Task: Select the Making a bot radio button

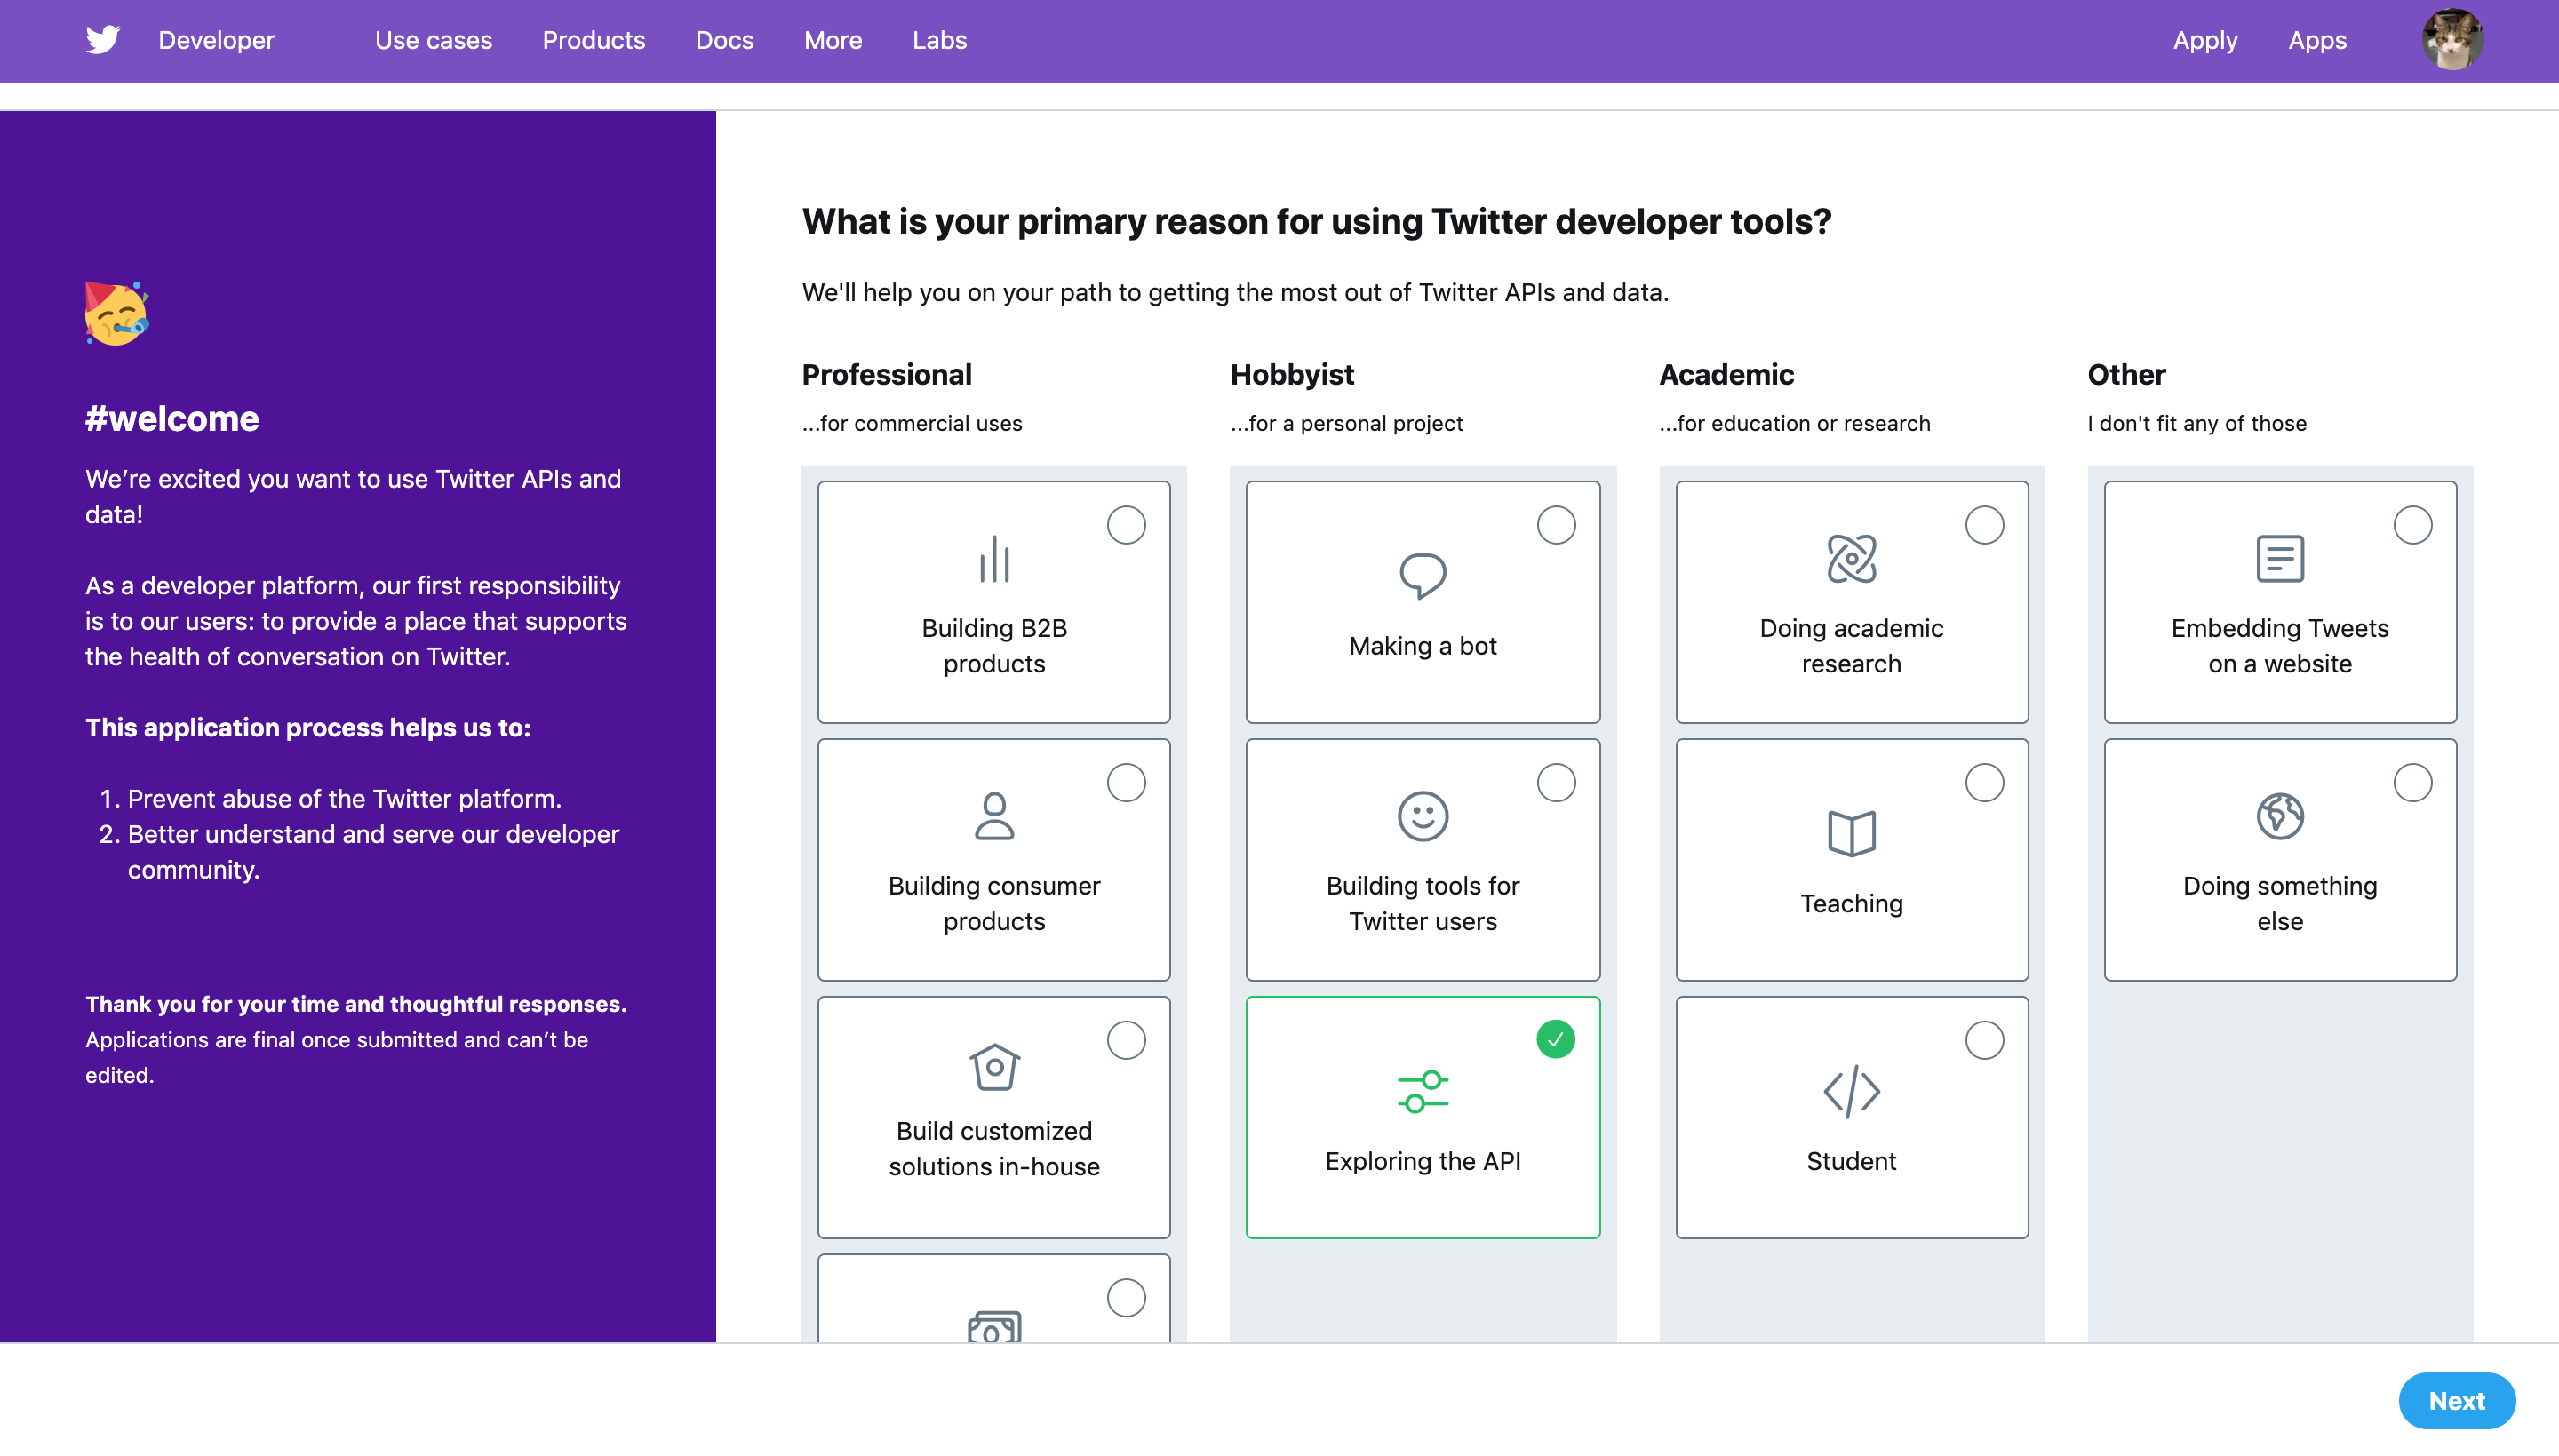Action: coord(1556,525)
